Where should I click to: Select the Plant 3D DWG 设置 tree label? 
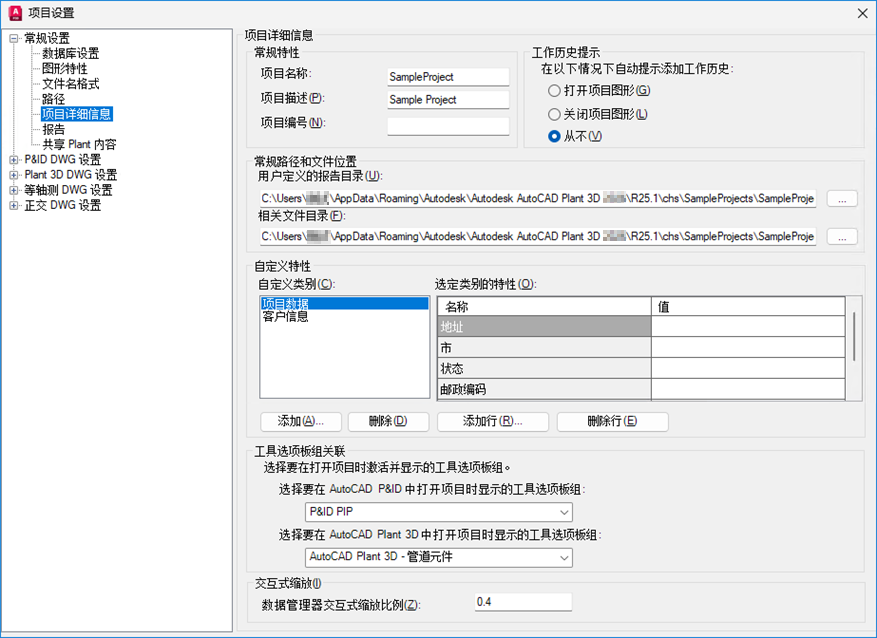click(x=70, y=175)
